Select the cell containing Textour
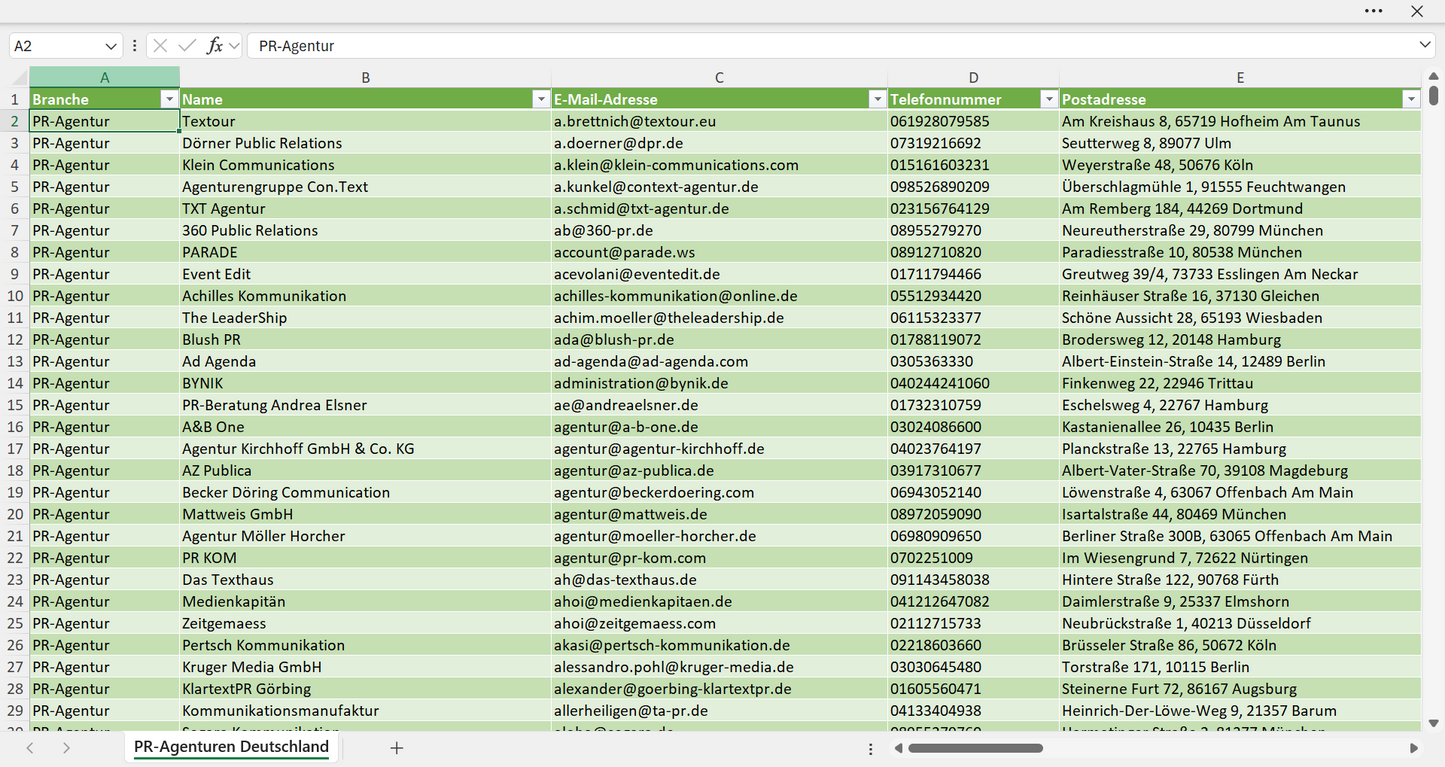 click(x=365, y=121)
